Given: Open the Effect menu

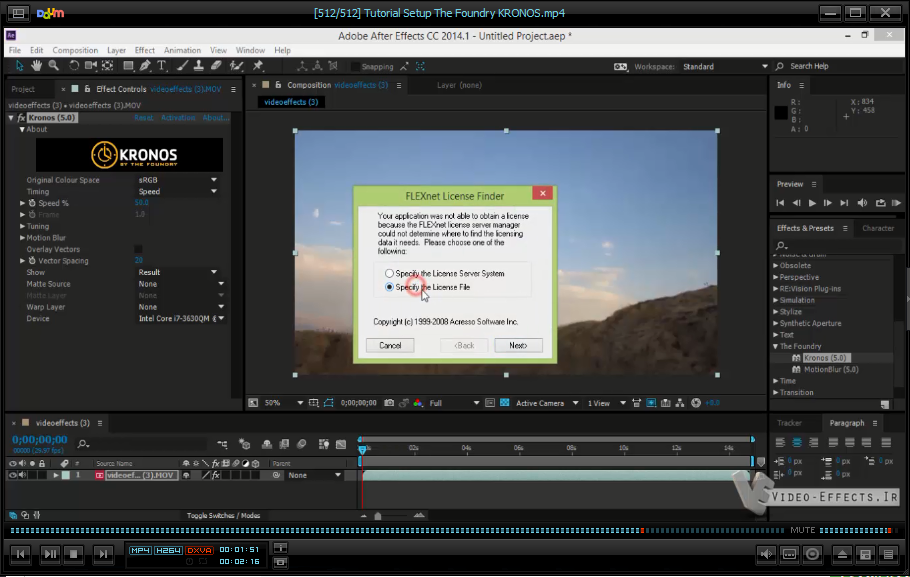Looking at the screenshot, I should pos(145,51).
